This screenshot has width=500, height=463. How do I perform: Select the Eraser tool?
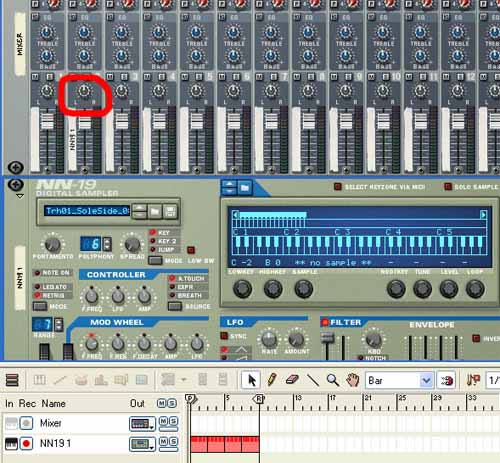click(292, 380)
